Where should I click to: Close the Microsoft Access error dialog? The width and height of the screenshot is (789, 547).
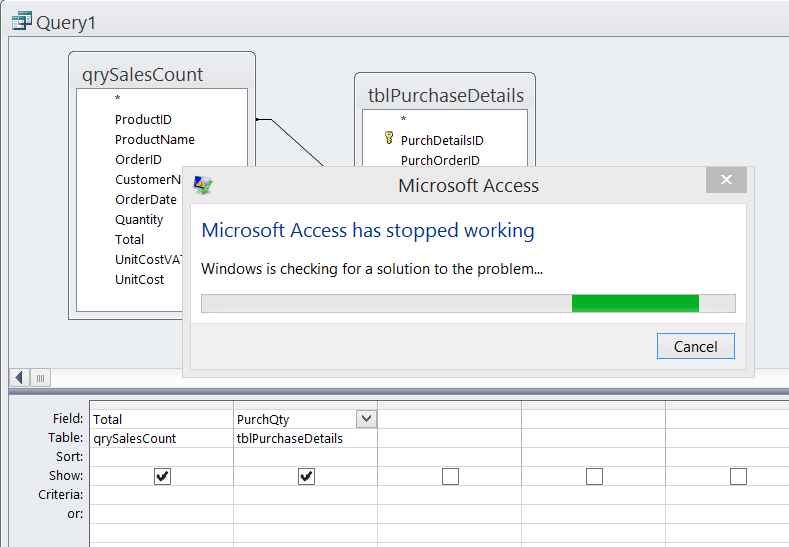(x=726, y=180)
